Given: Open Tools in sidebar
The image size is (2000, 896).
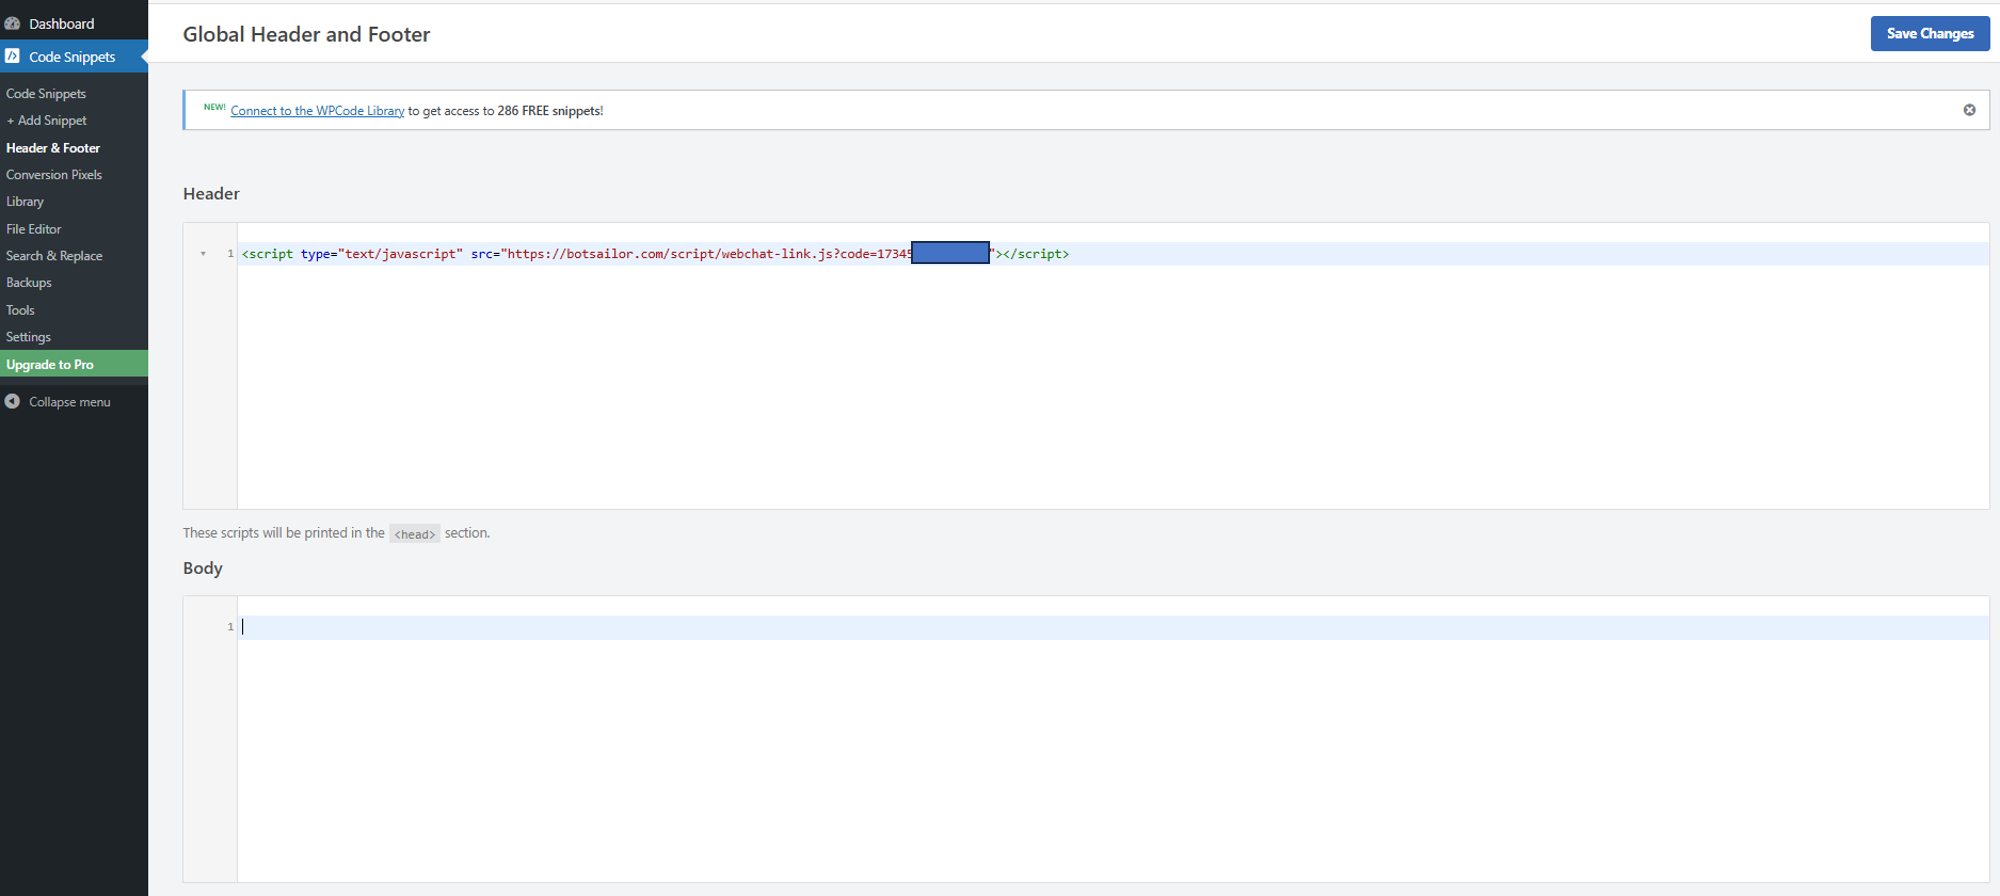Looking at the screenshot, I should (20, 310).
